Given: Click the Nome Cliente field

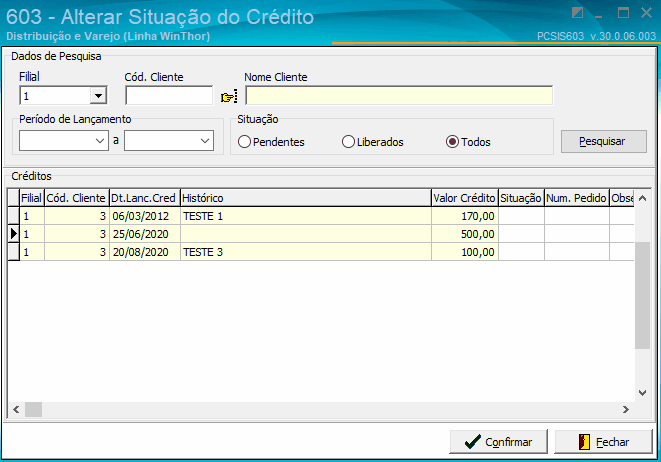Looking at the screenshot, I should pyautogui.click(x=399, y=95).
